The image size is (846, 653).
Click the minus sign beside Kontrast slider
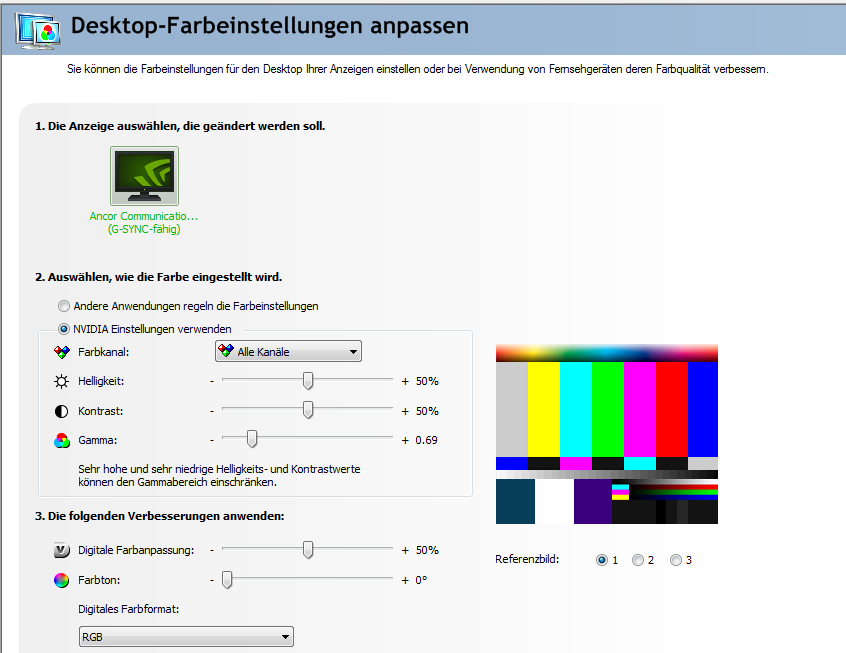click(212, 411)
